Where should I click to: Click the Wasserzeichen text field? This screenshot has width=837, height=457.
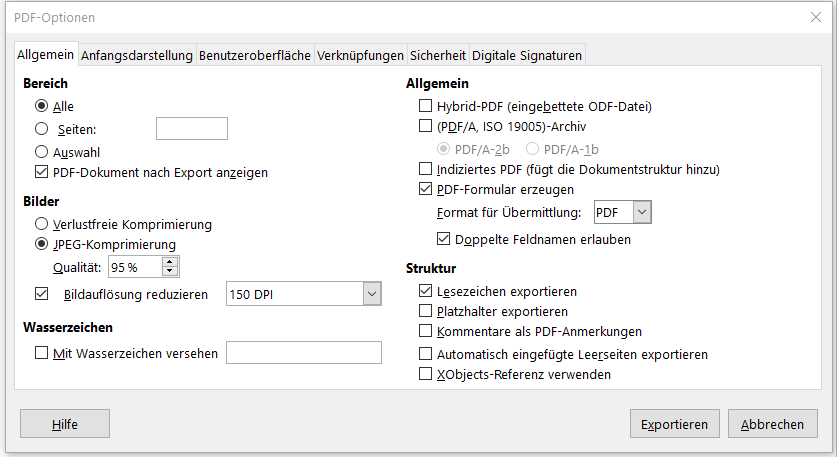304,352
